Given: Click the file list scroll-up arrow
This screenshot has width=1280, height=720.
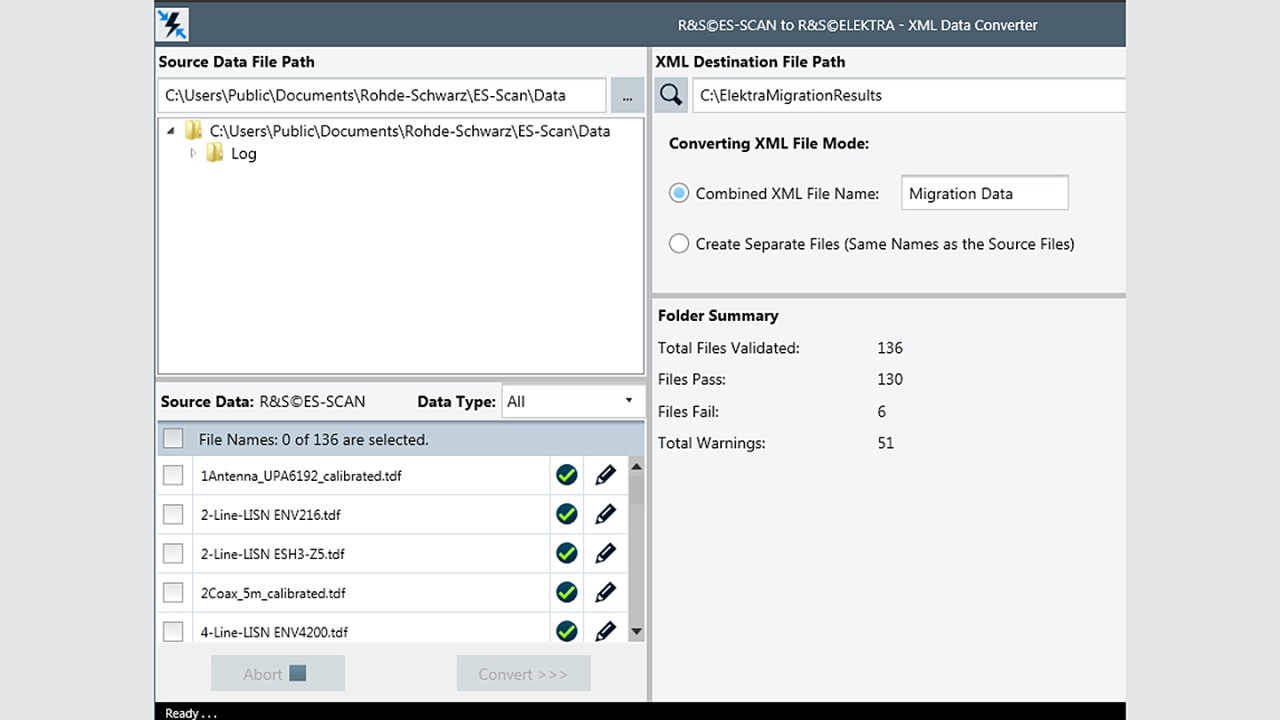Looking at the screenshot, I should click(636, 467).
